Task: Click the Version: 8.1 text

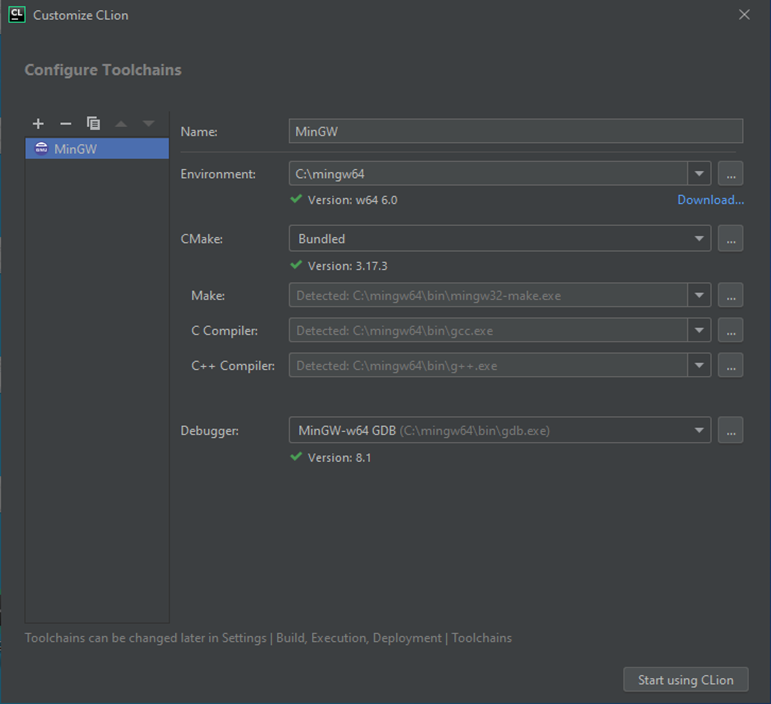Action: 339,458
